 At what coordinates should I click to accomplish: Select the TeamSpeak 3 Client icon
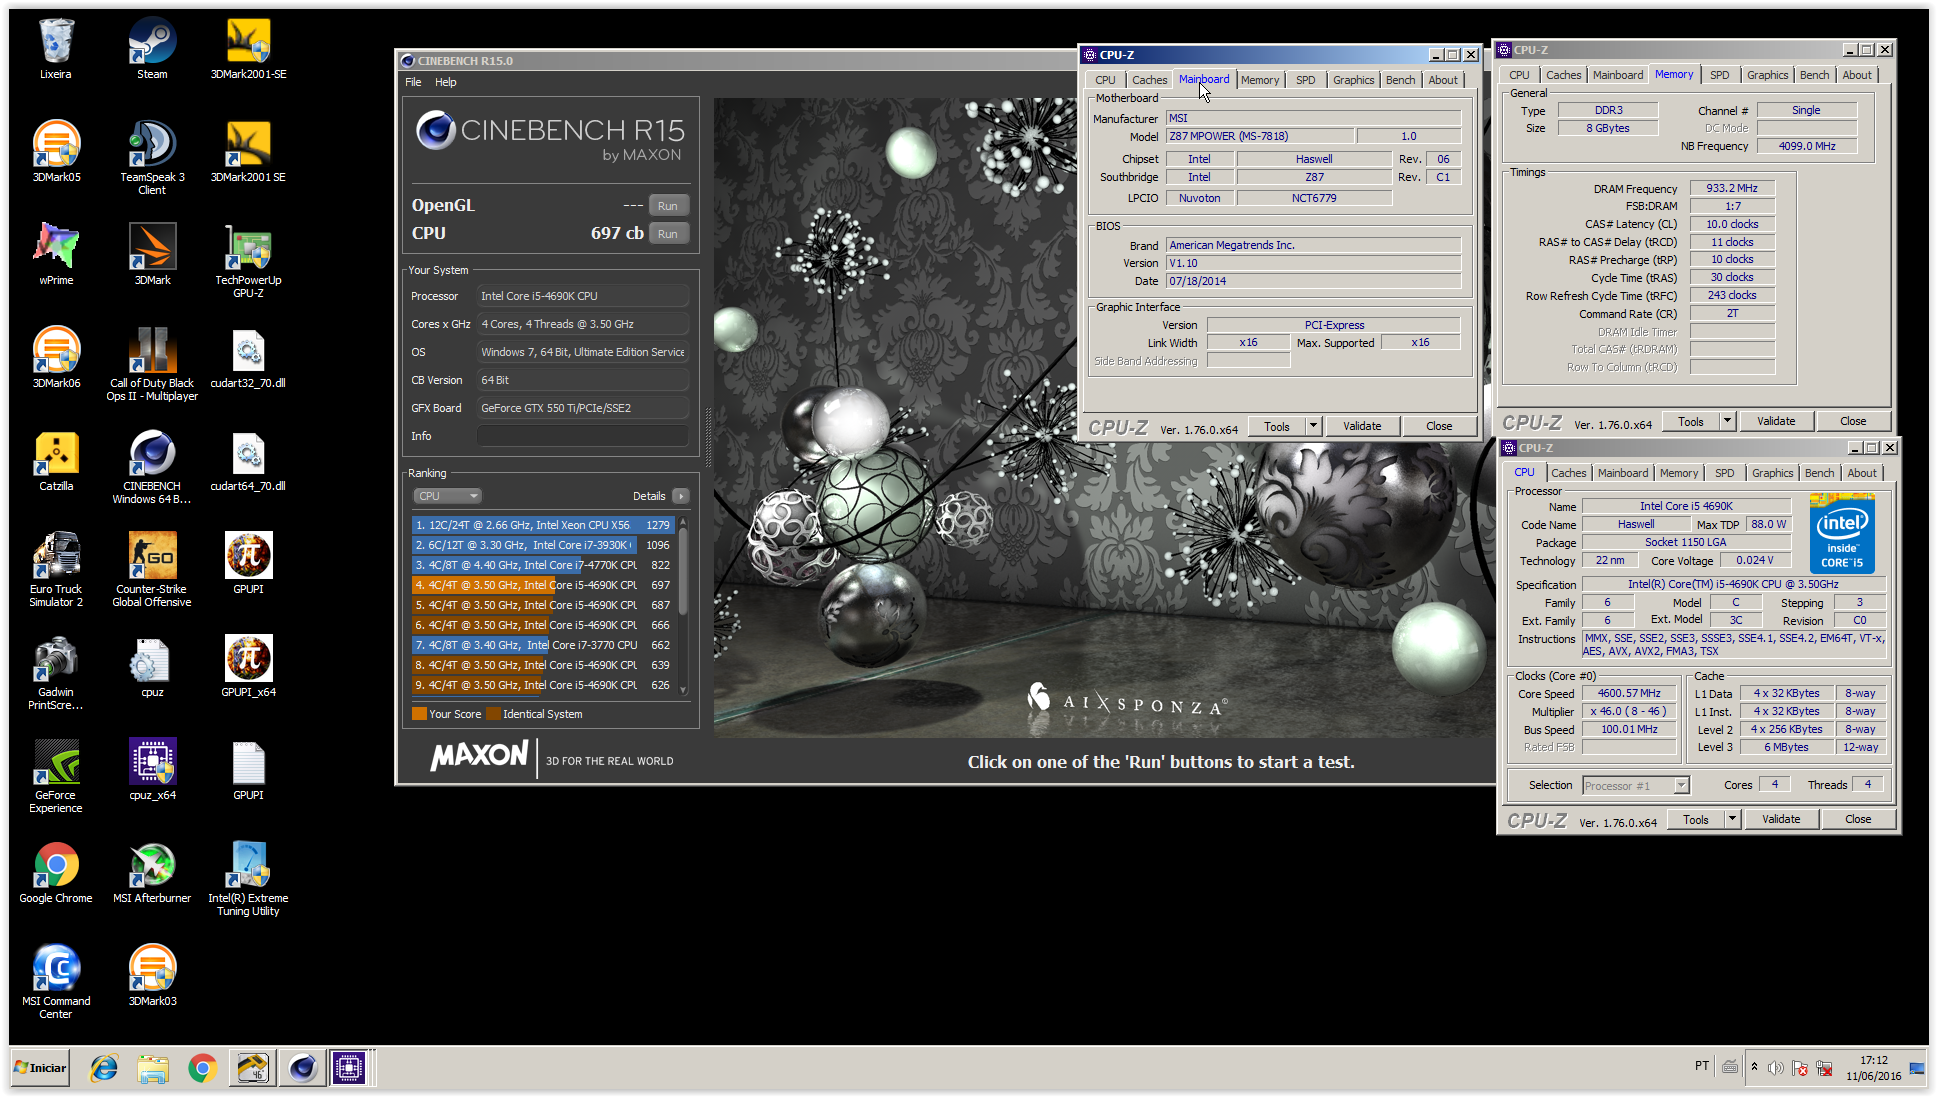click(x=152, y=158)
